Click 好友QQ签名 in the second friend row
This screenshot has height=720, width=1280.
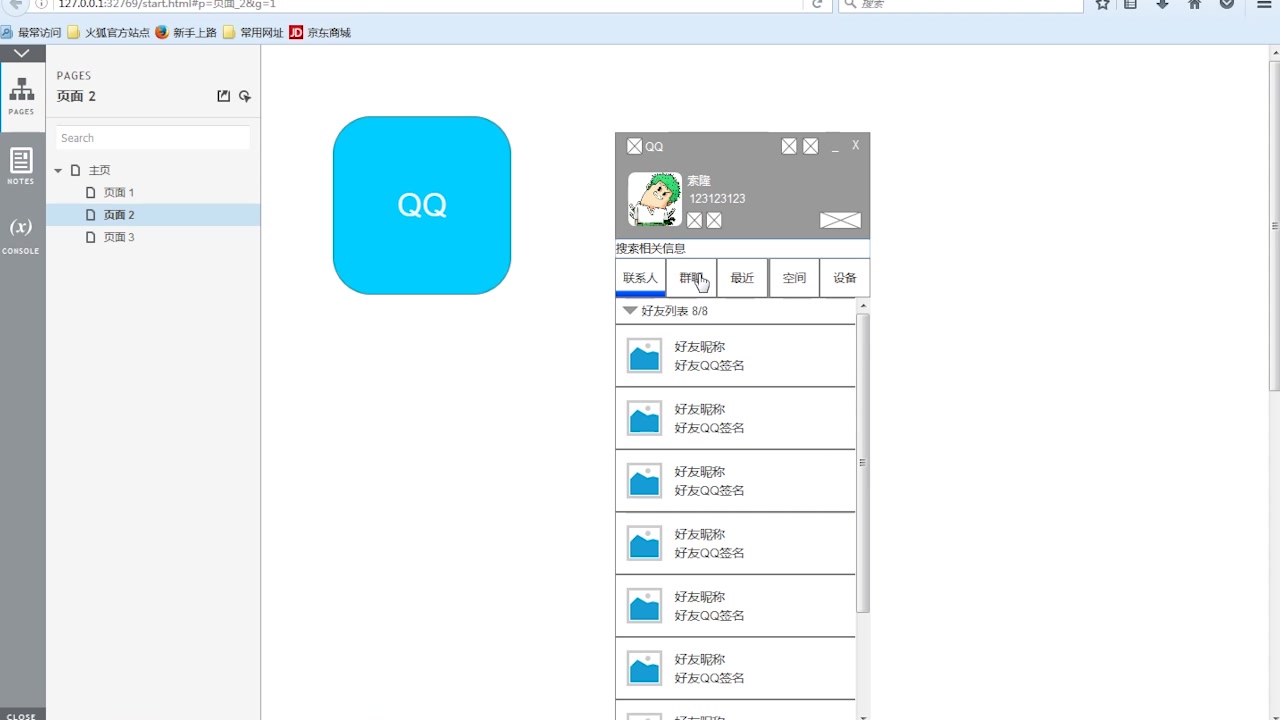[x=709, y=428]
